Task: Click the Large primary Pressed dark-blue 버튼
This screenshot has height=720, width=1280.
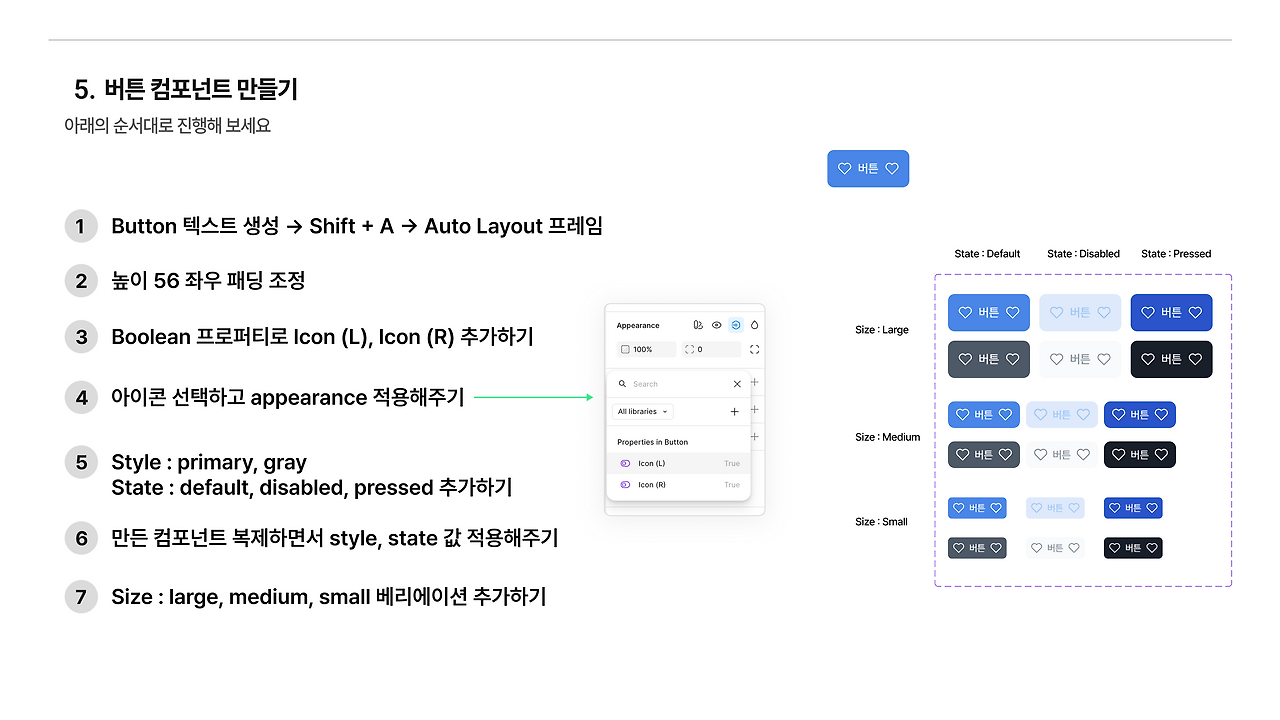Action: pos(1171,313)
